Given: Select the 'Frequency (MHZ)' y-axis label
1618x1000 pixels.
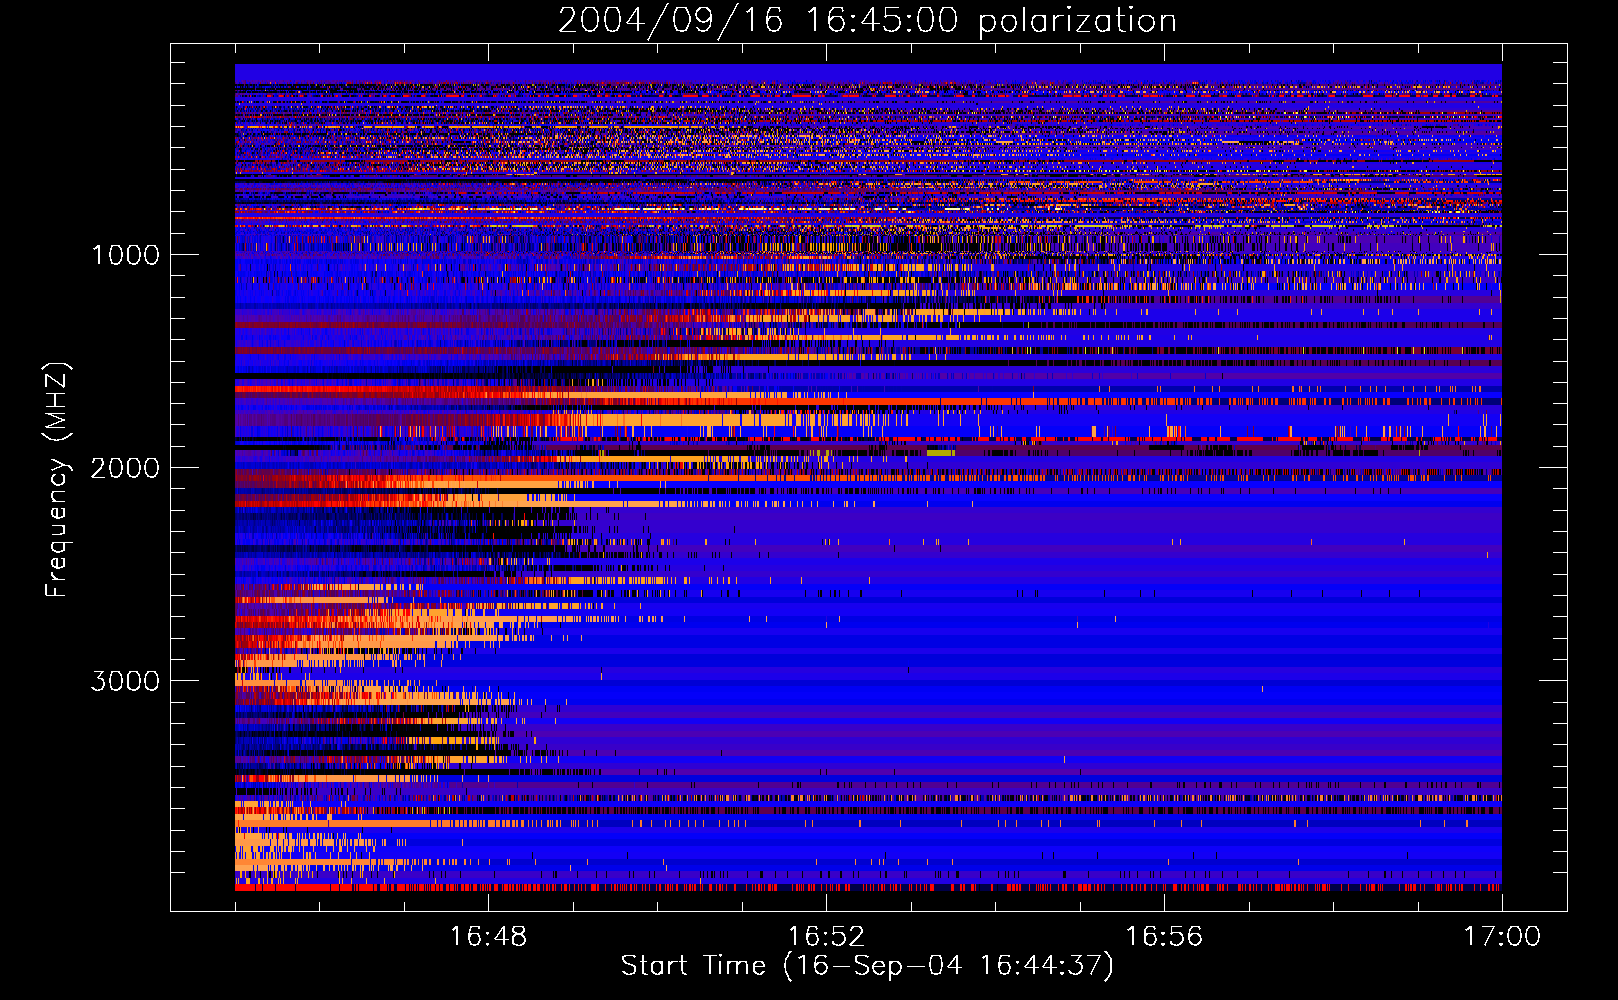Looking at the screenshot, I should 57,480.
